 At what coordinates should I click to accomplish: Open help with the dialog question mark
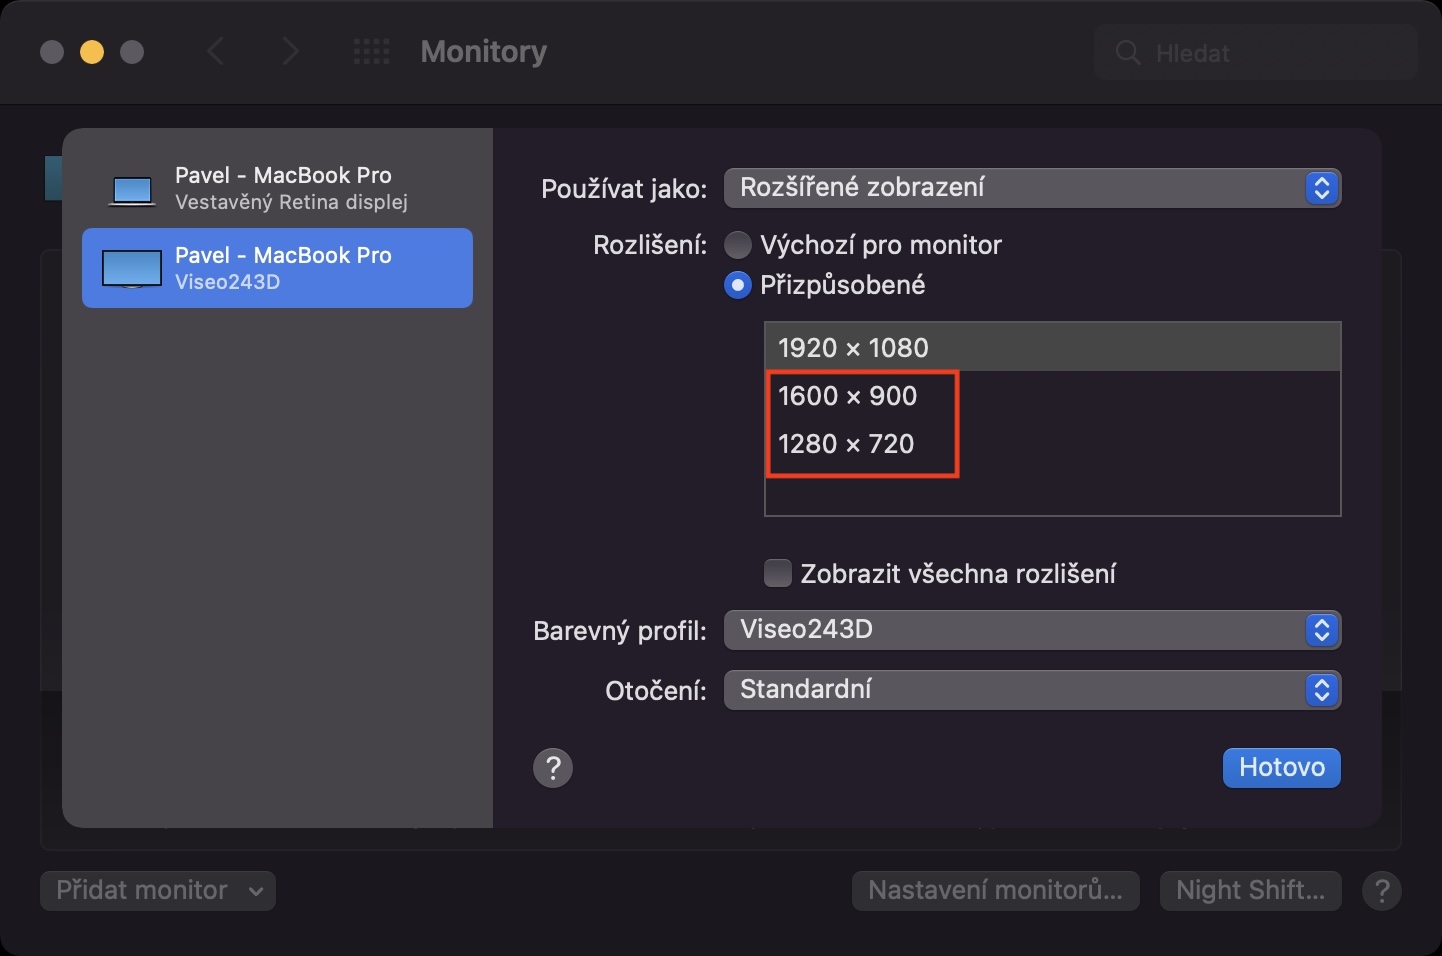[553, 768]
